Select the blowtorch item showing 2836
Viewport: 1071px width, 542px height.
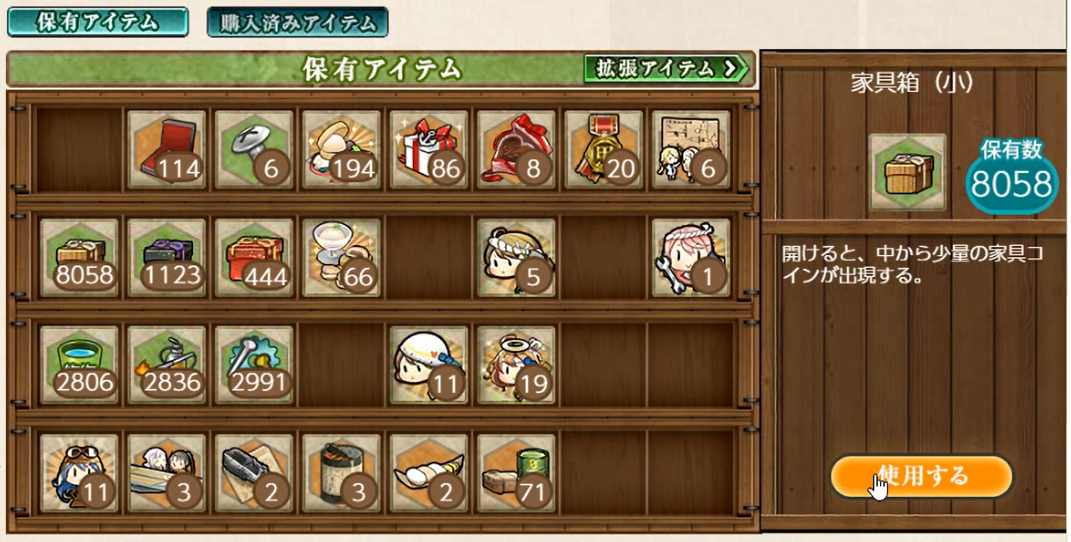click(x=167, y=365)
